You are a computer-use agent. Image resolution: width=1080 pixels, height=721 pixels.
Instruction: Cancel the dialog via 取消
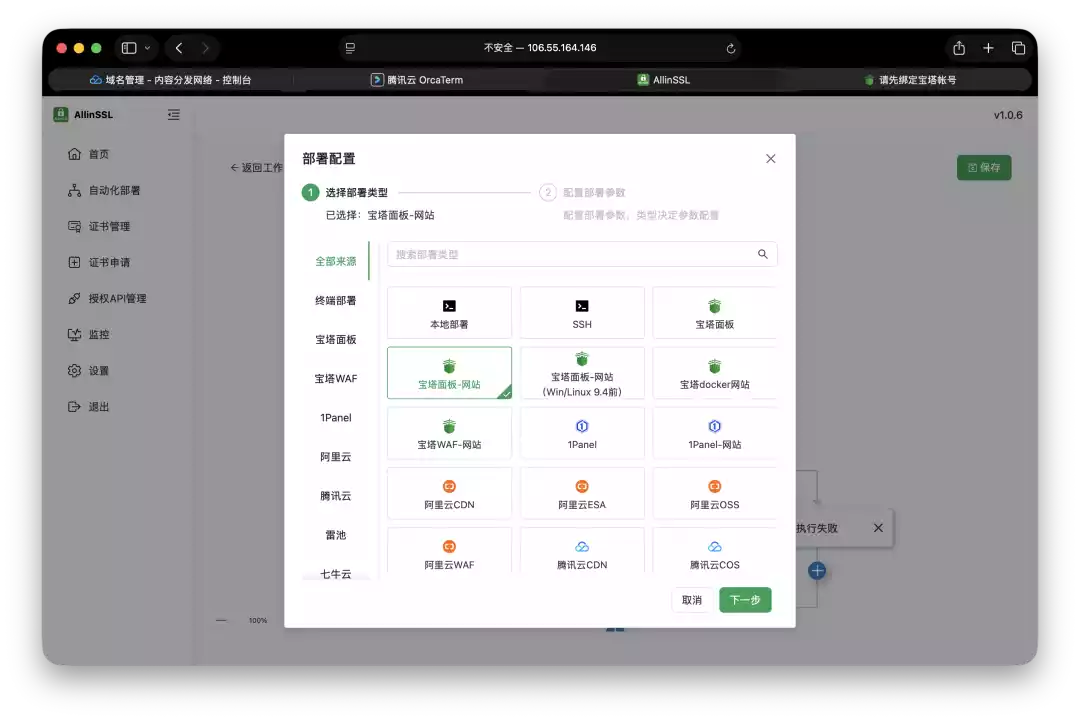[692, 600]
